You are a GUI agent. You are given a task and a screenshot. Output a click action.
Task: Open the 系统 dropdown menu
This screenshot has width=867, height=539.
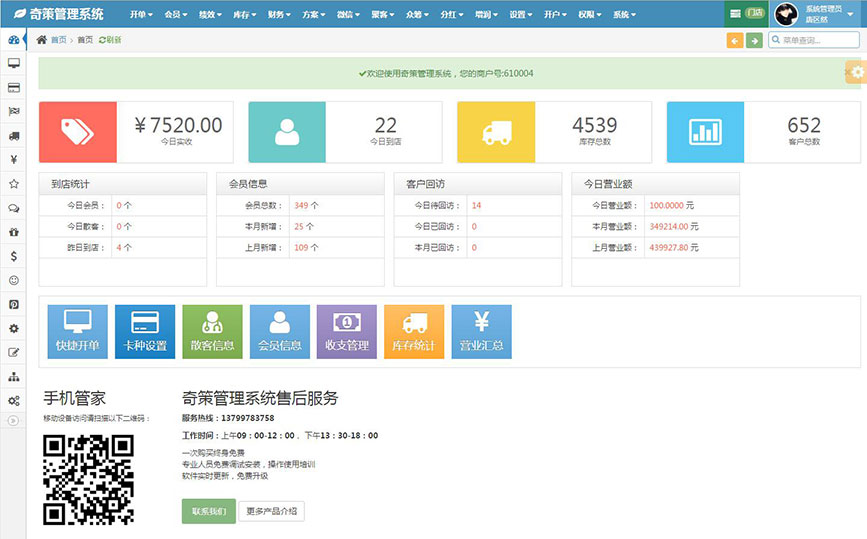pyautogui.click(x=624, y=15)
